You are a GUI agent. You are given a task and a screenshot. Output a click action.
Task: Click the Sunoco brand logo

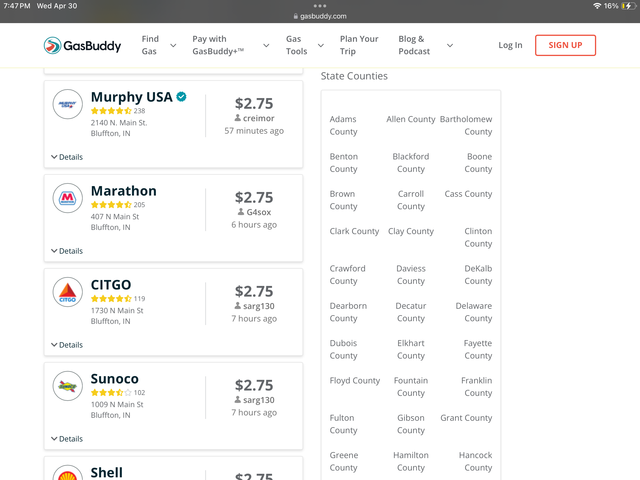point(68,386)
